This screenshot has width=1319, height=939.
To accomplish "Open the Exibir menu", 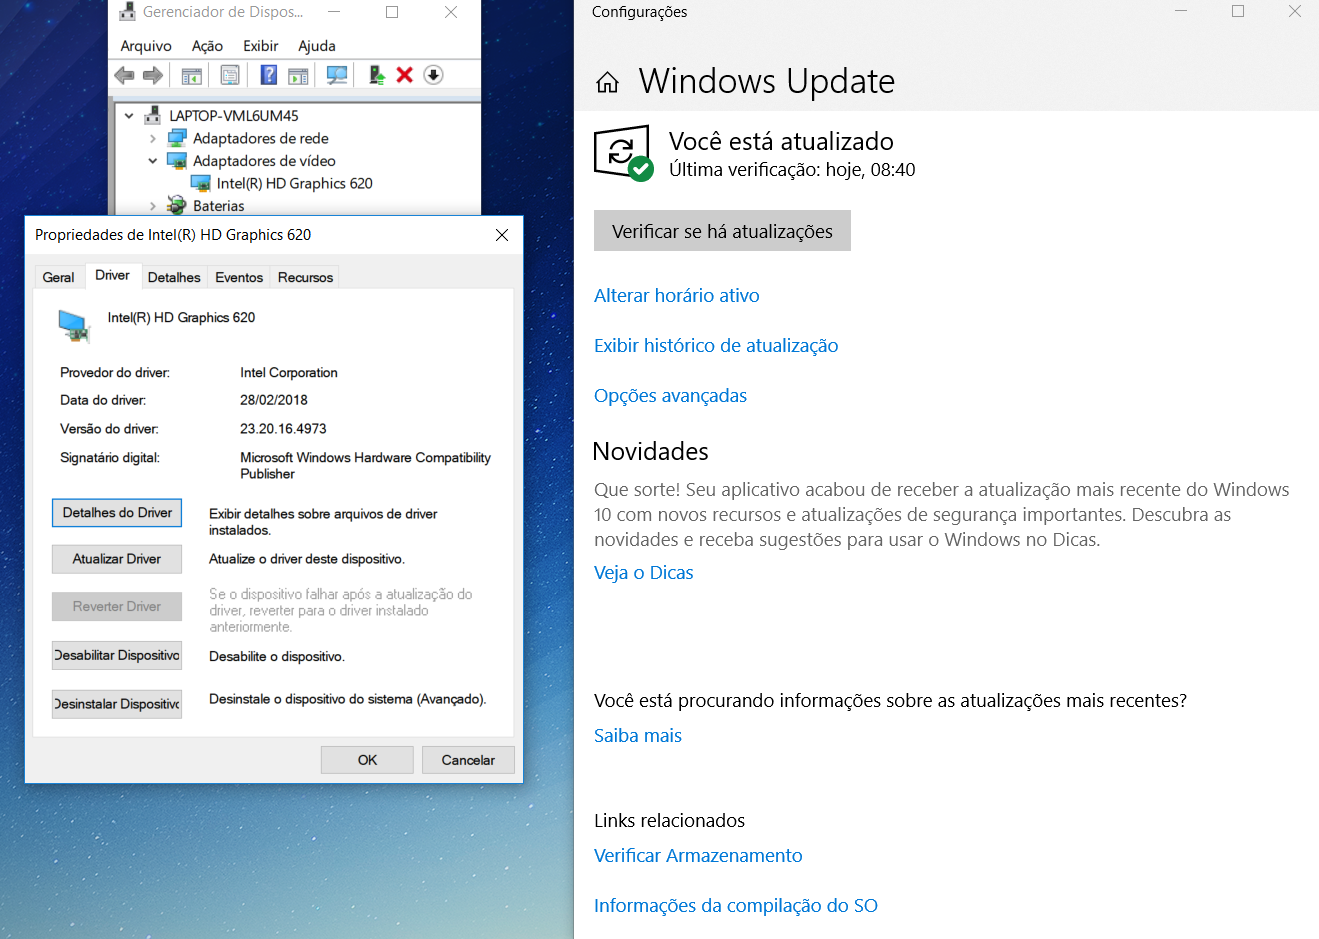I will pyautogui.click(x=260, y=46).
